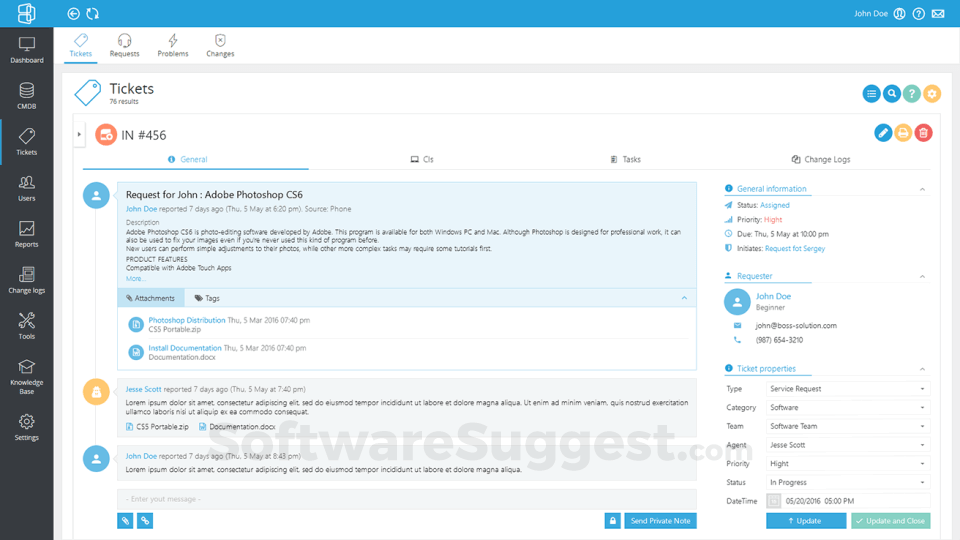The width and height of the screenshot is (960, 540).
Task: Open the Problems tab at top
Action: point(173,46)
